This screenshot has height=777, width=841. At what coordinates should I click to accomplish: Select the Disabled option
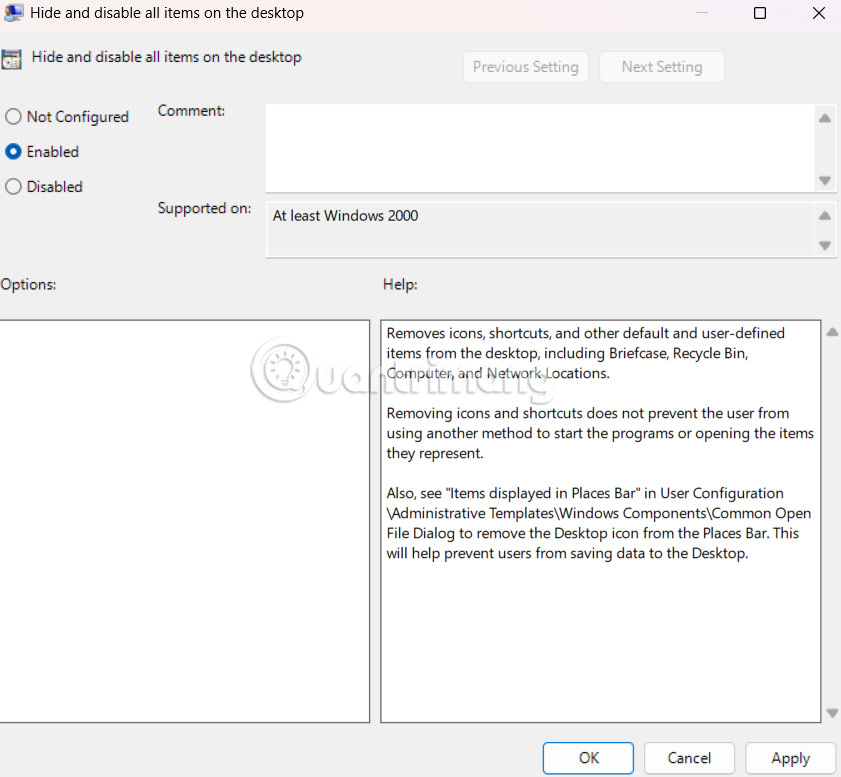pyautogui.click(x=13, y=186)
